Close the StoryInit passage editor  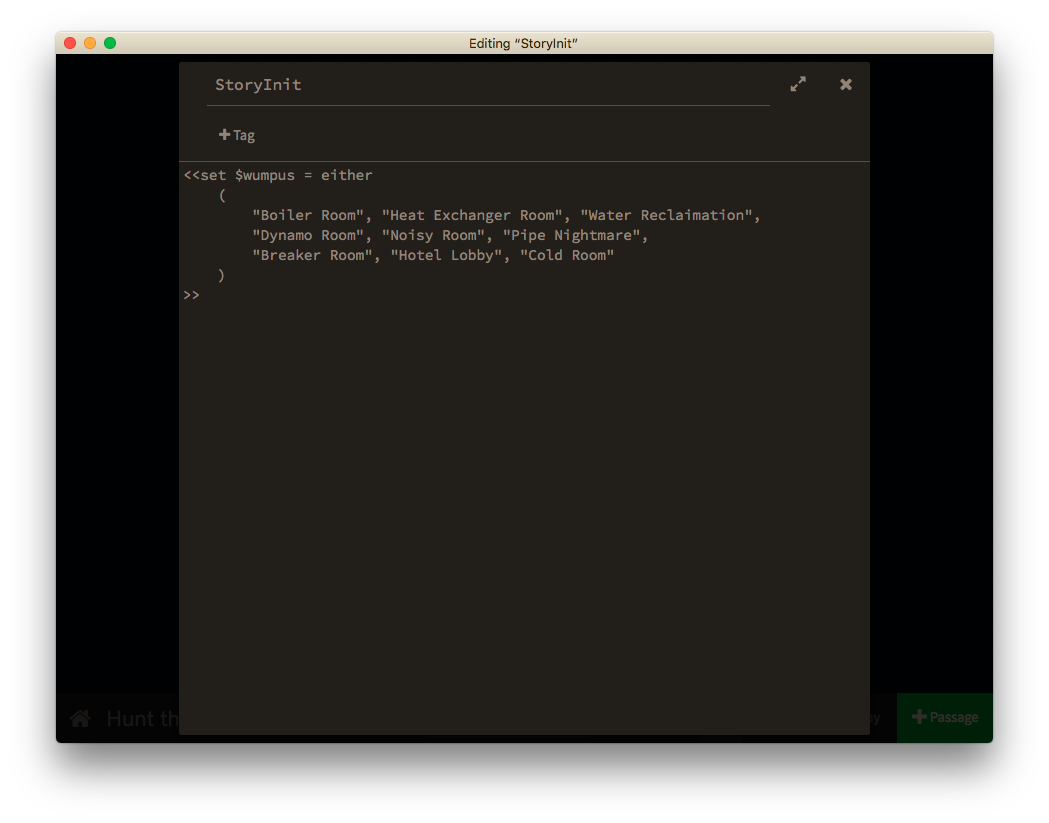pos(845,84)
